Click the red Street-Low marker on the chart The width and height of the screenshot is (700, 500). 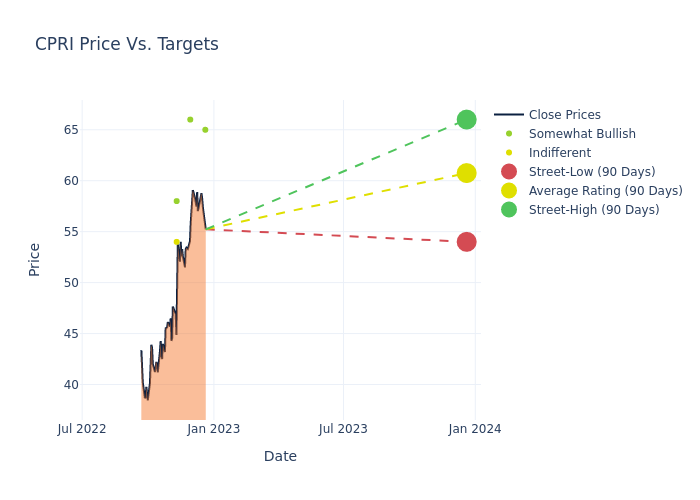pos(466,242)
